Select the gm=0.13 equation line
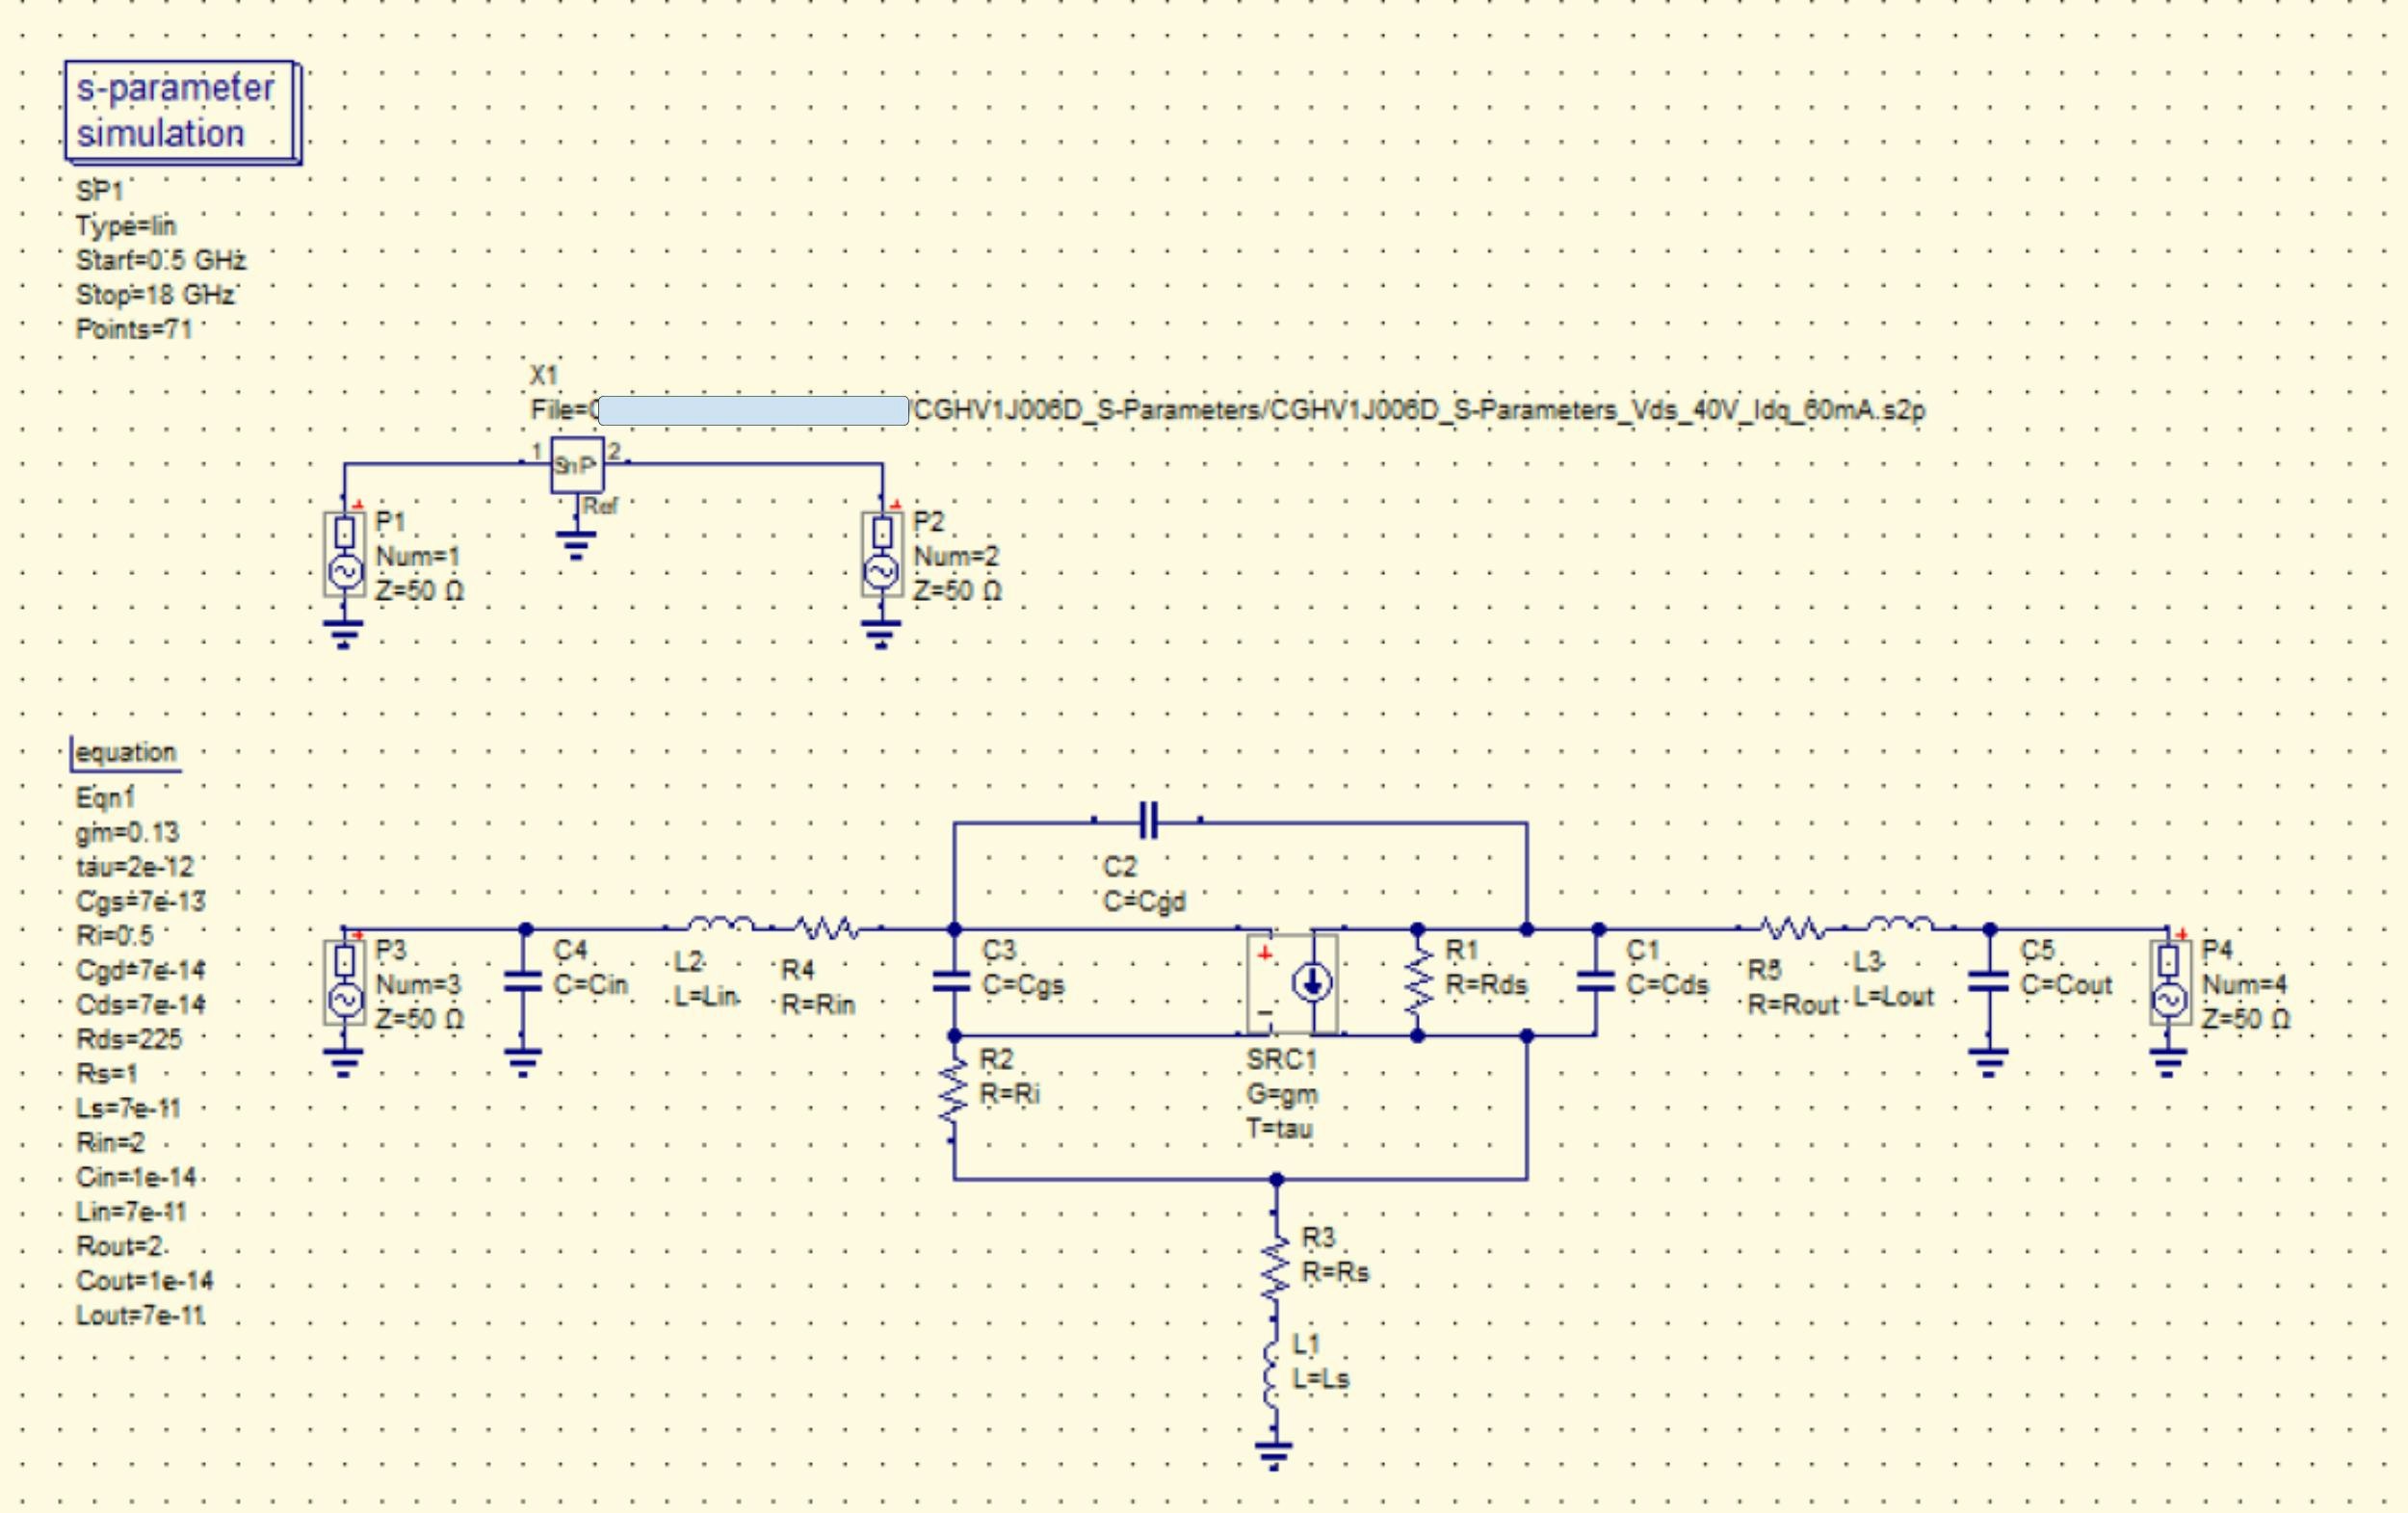Image resolution: width=2408 pixels, height=1513 pixels. click(127, 833)
